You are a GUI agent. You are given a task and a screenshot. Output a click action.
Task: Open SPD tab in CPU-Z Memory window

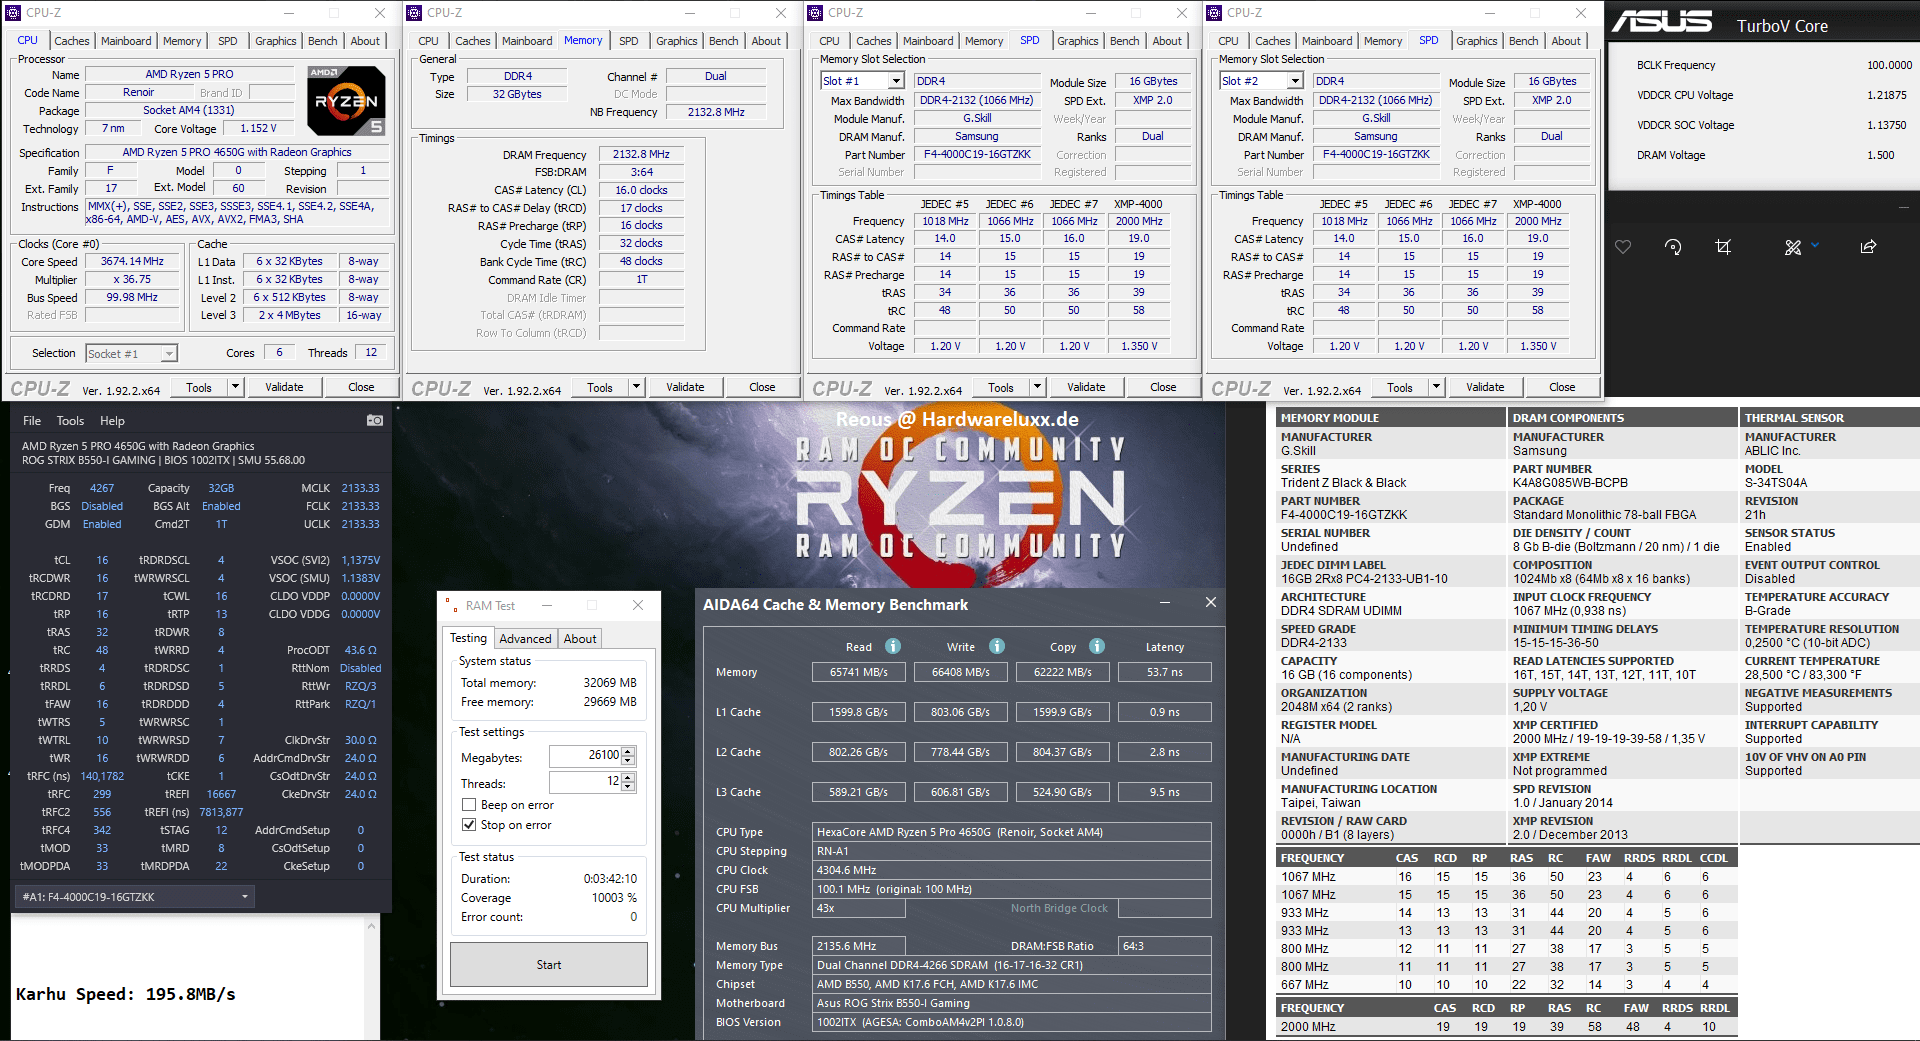tap(628, 41)
